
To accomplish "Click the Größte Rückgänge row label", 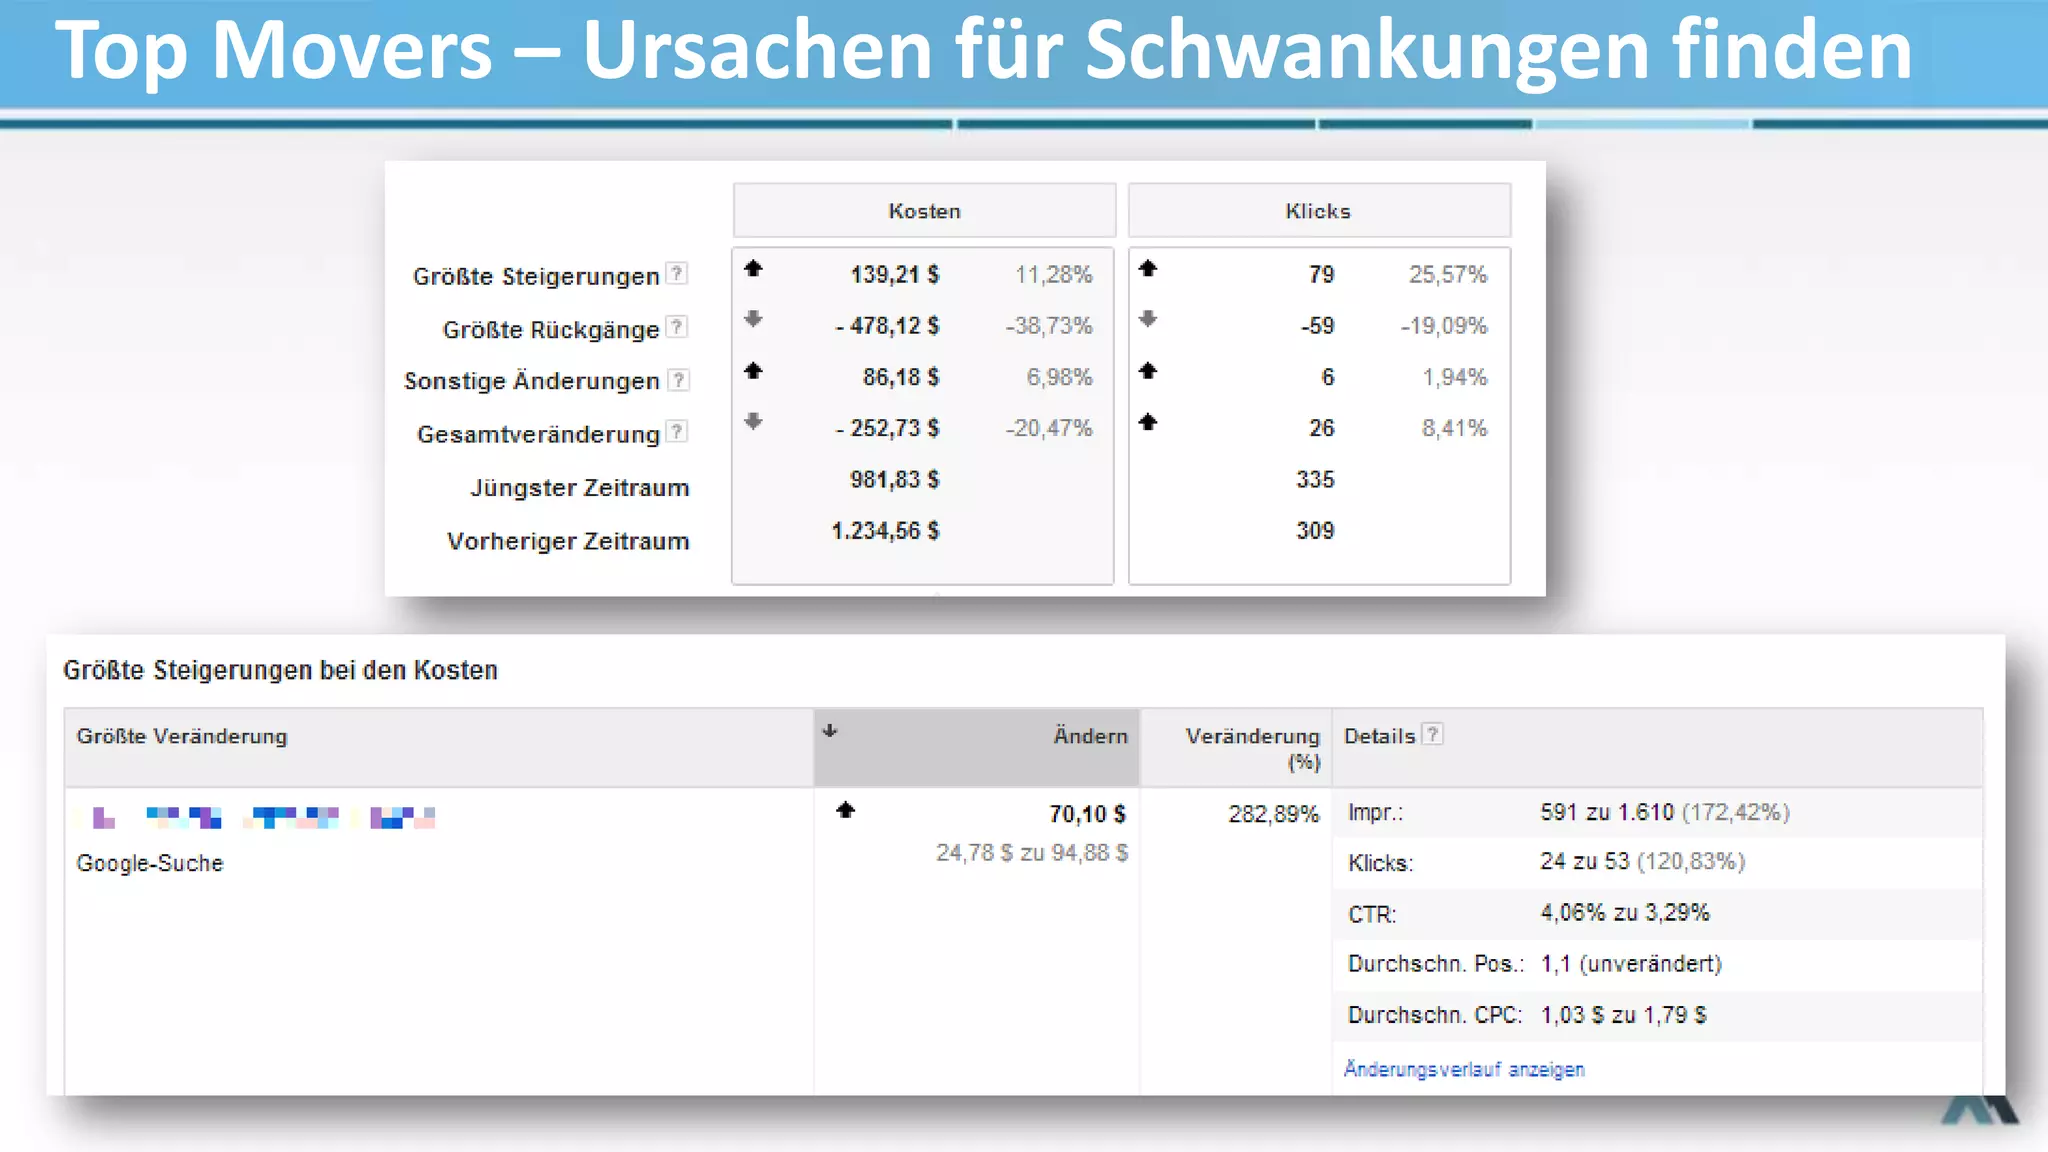I will point(551,330).
